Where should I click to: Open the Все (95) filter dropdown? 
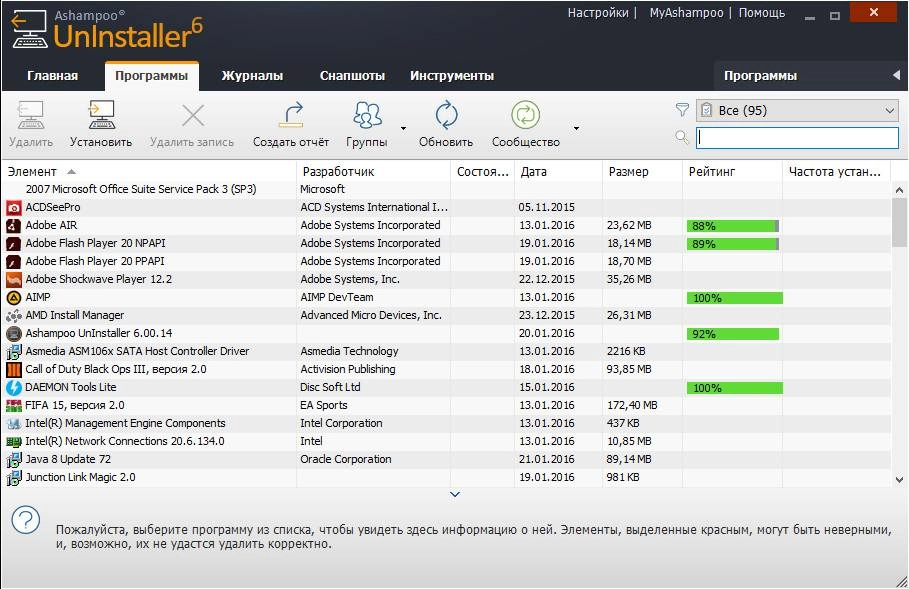click(x=797, y=110)
